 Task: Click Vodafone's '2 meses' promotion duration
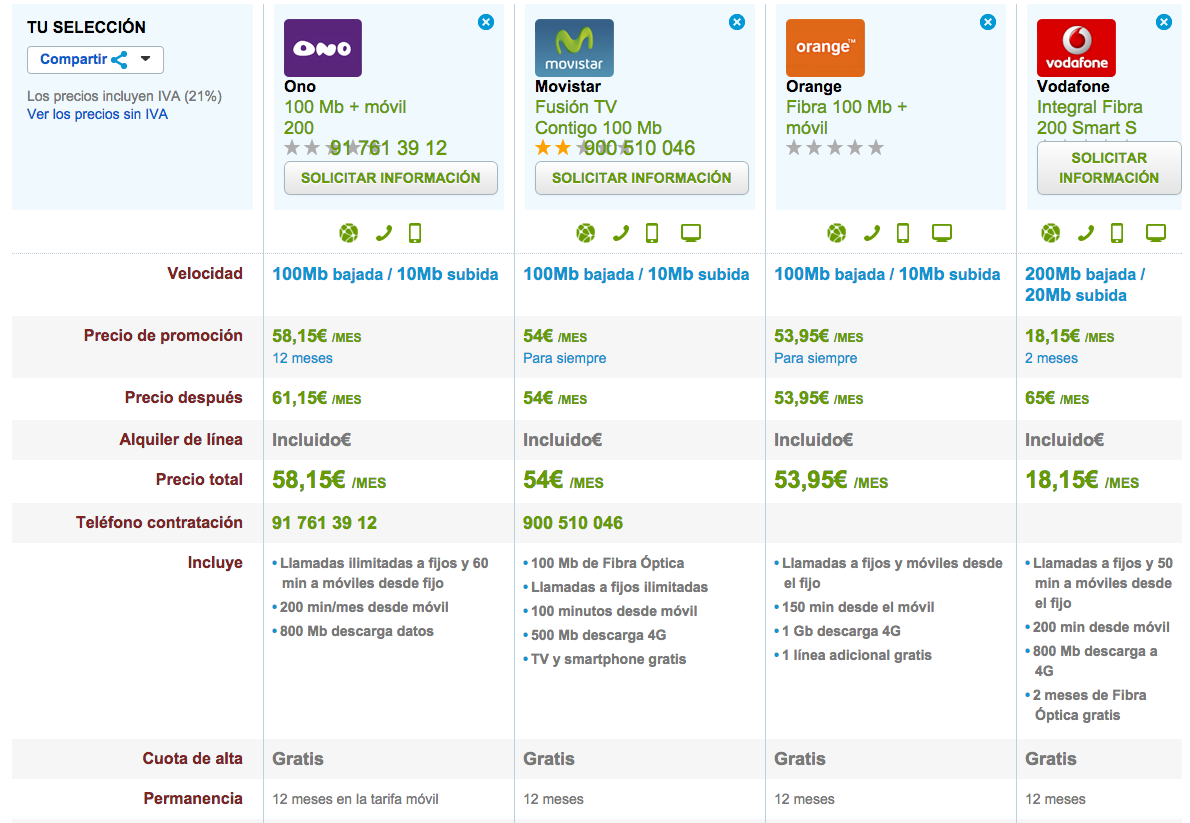coord(1051,358)
